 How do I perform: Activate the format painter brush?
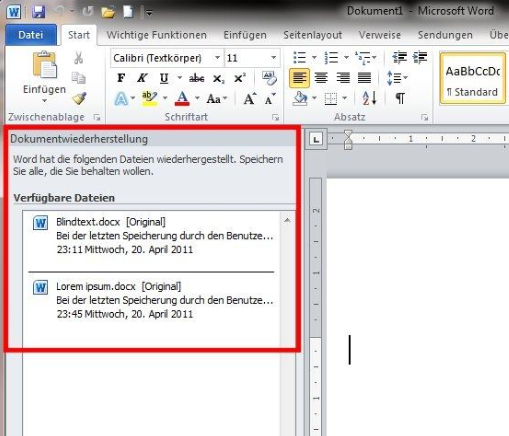79,98
